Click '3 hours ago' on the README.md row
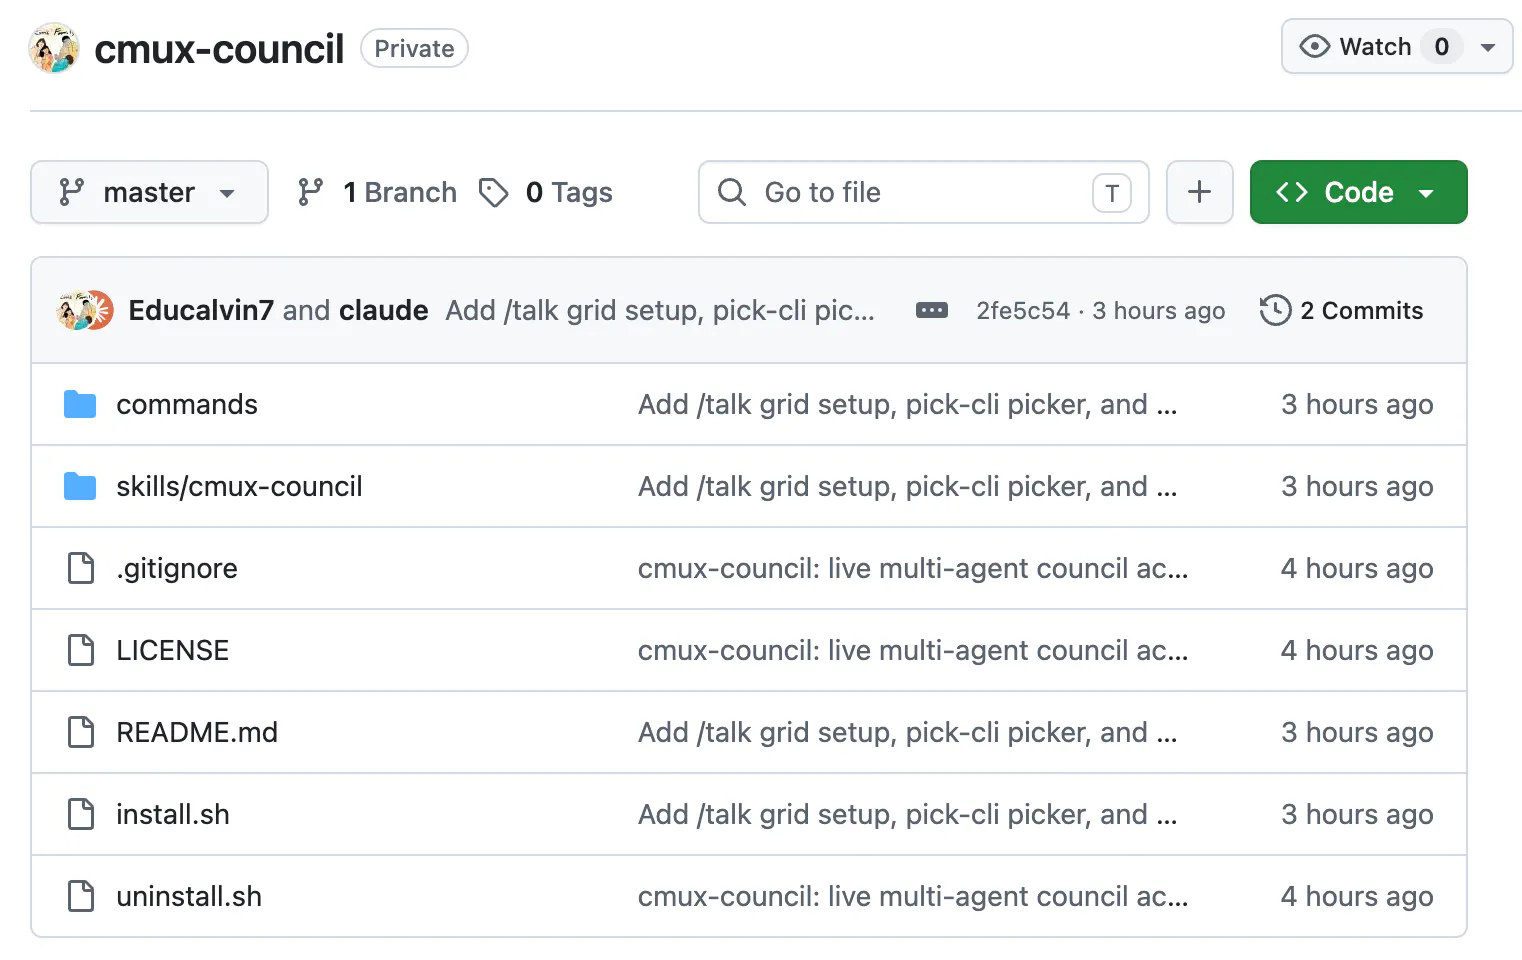The width and height of the screenshot is (1522, 960). pos(1357,732)
